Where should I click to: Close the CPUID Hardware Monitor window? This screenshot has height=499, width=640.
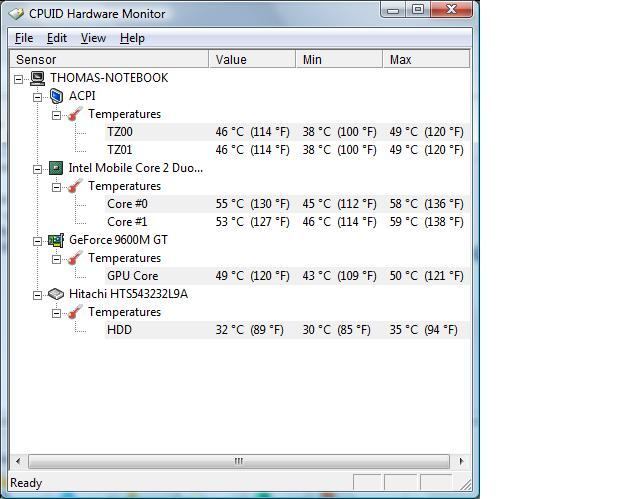click(x=451, y=9)
